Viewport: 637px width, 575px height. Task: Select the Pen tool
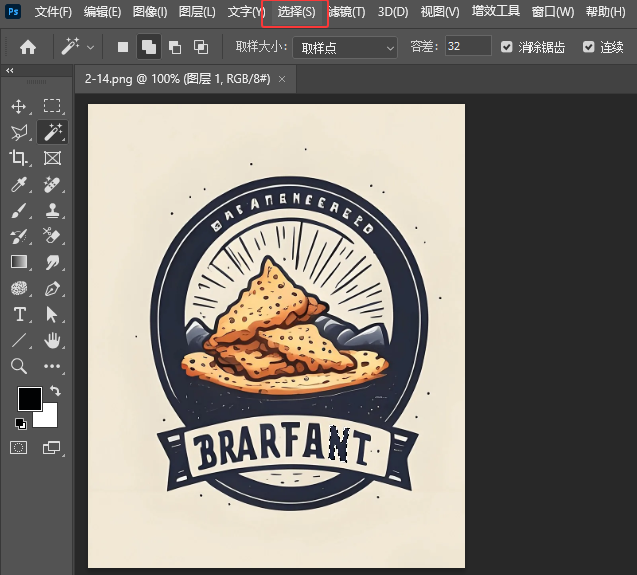coord(52,289)
